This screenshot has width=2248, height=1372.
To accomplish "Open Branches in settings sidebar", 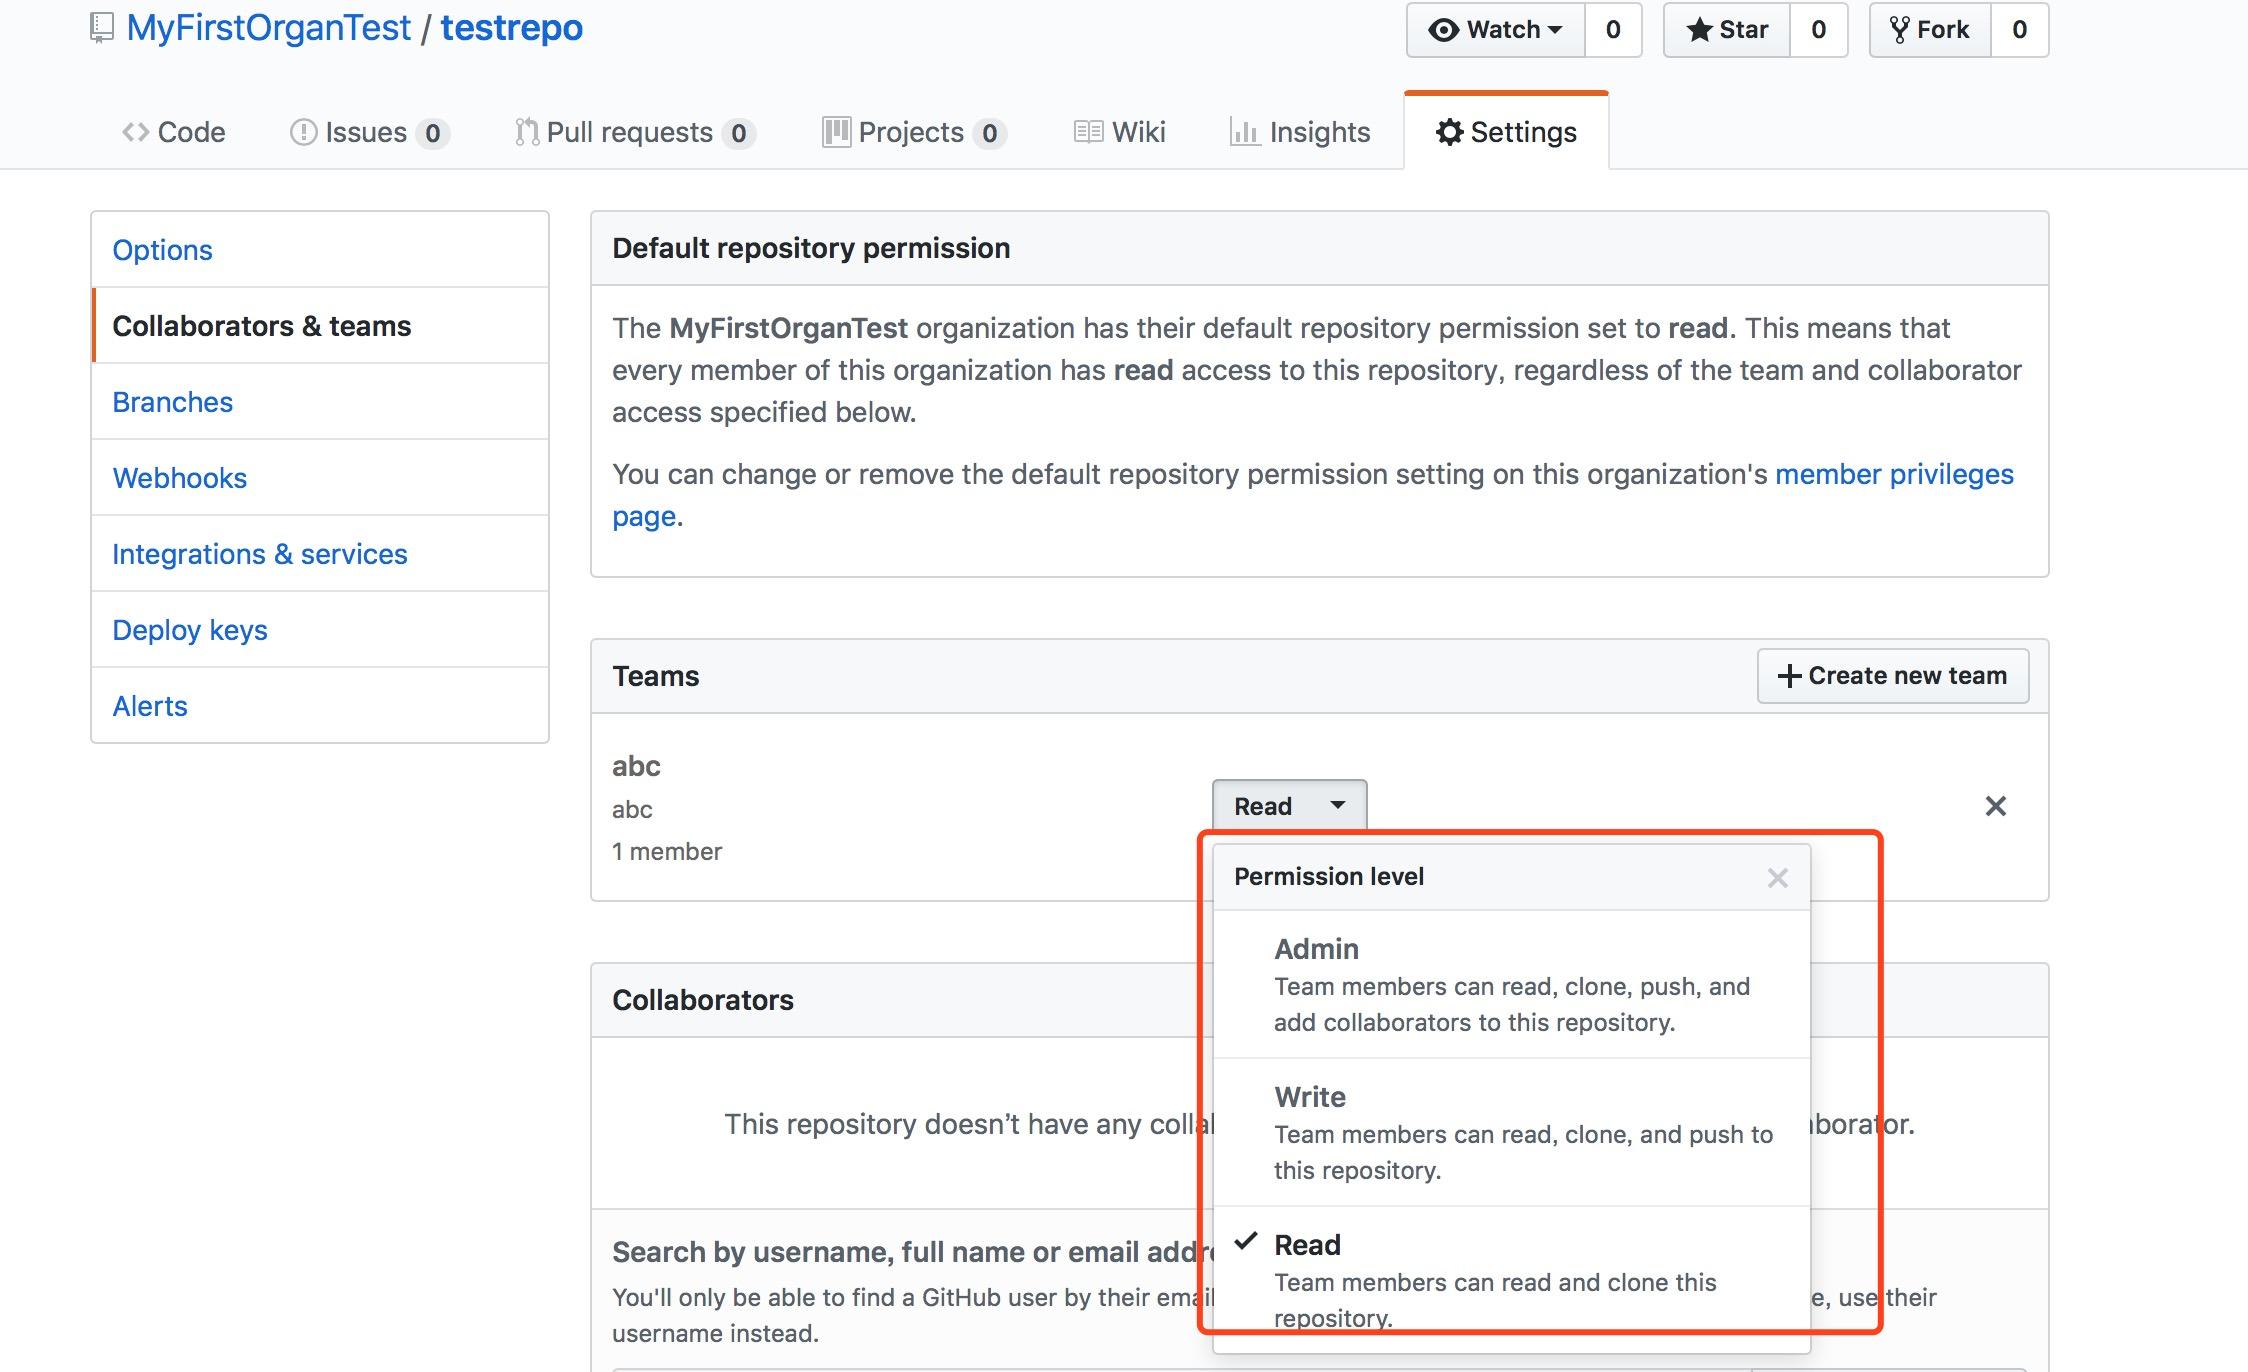I will tap(172, 402).
